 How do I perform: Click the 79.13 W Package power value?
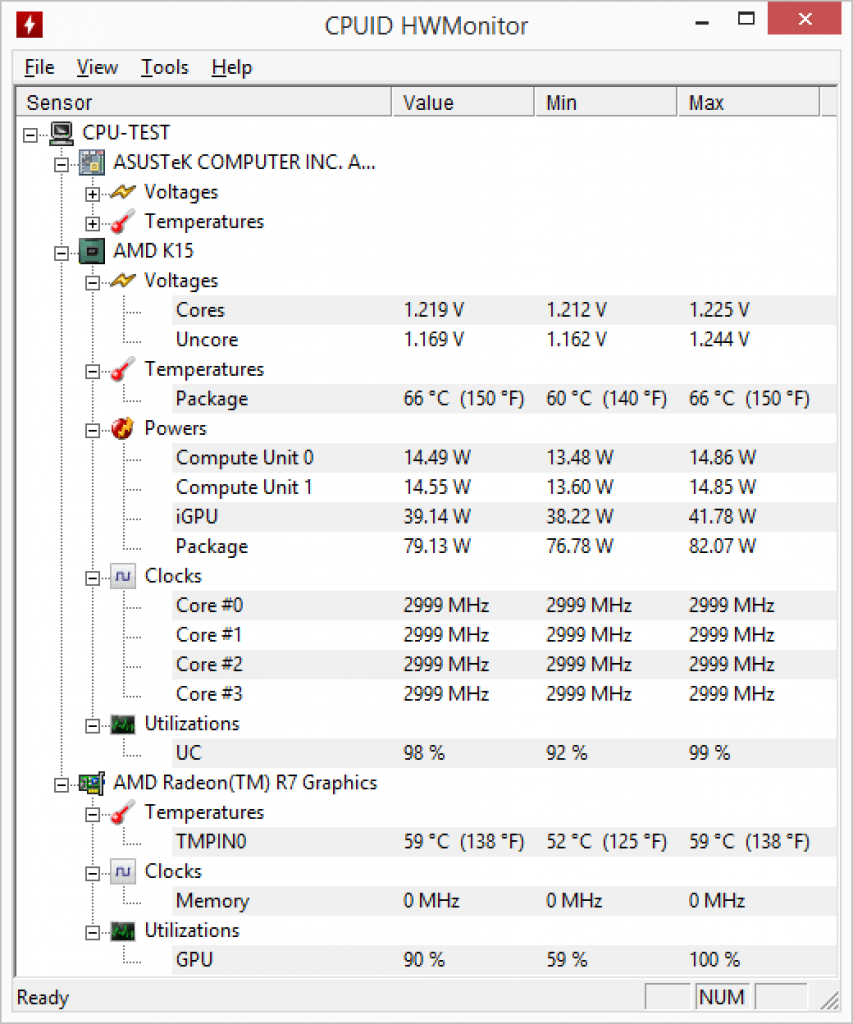click(x=437, y=546)
